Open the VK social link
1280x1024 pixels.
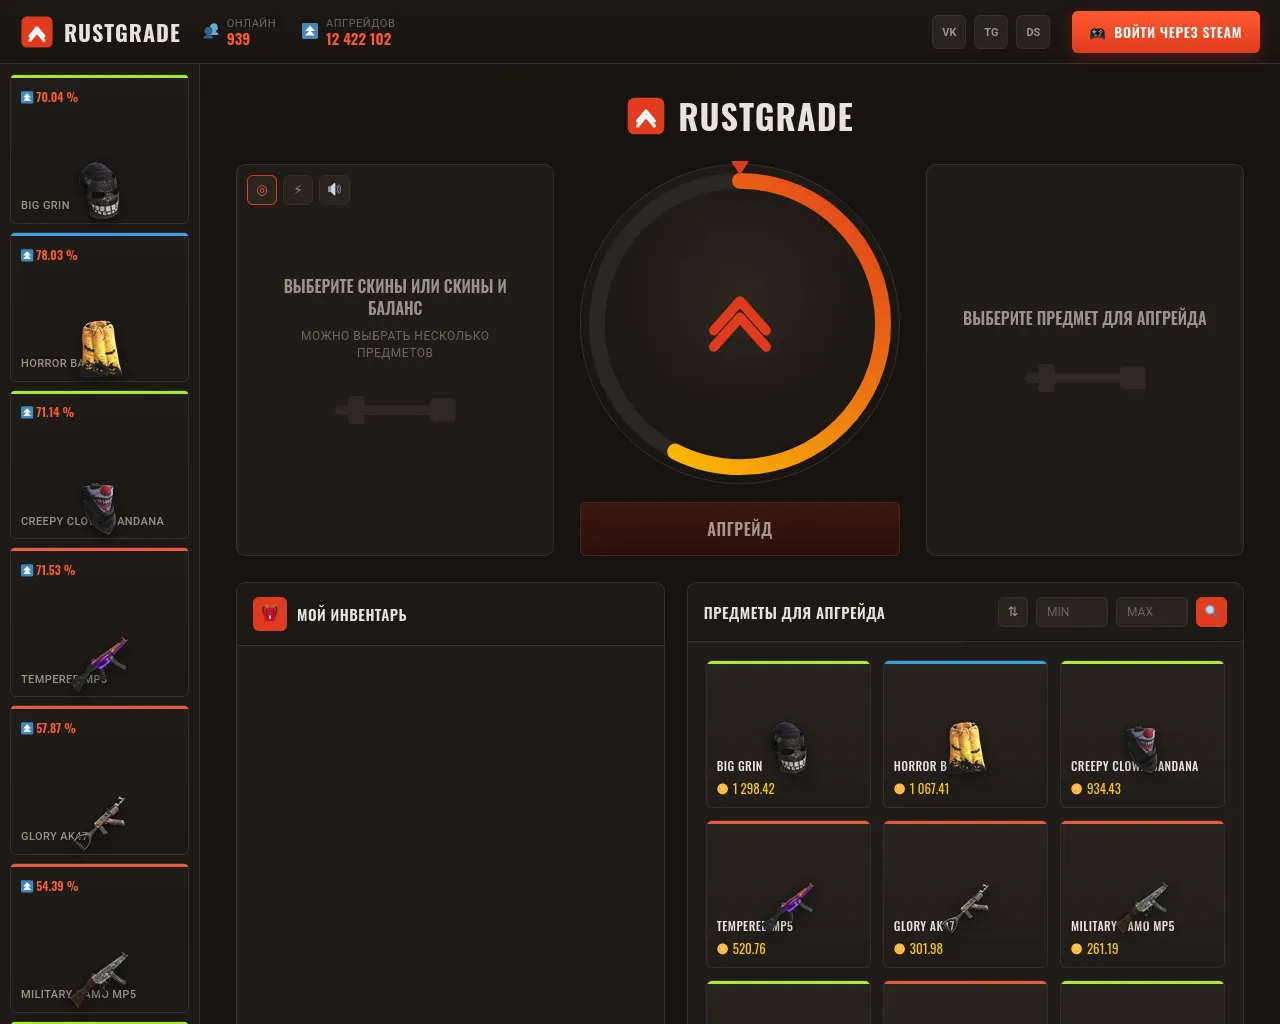point(949,32)
